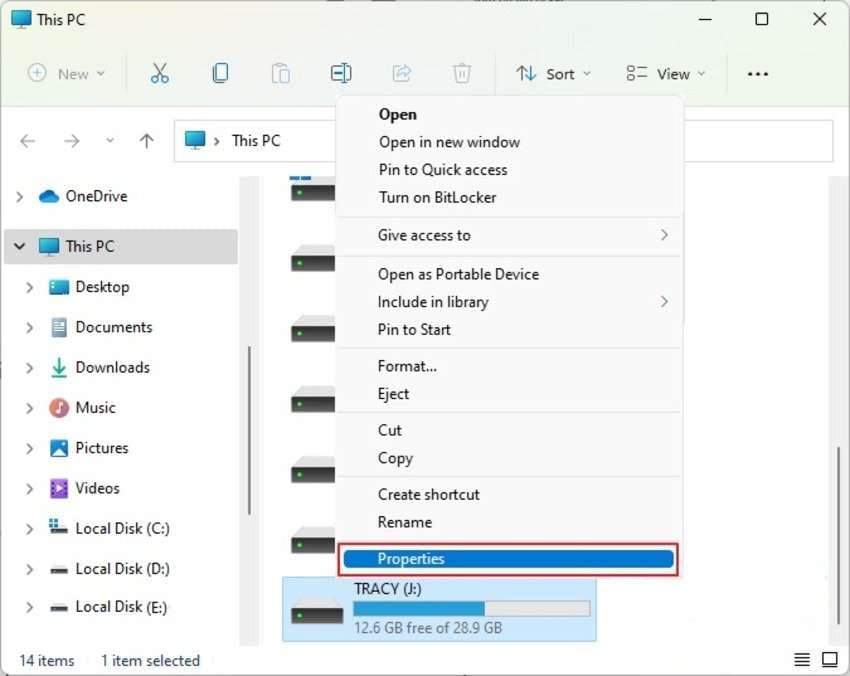Expand the Local Disk (E:) node

click(29, 608)
